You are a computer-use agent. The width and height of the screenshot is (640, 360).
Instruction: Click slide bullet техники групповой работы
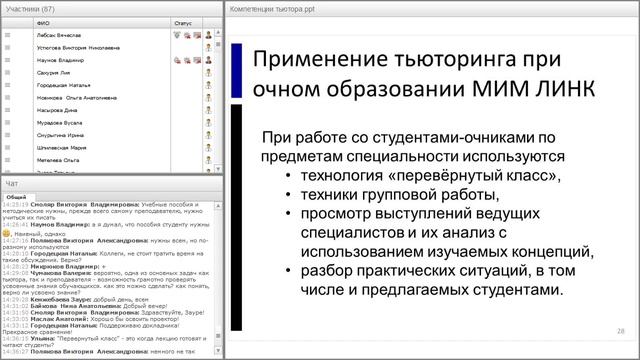tap(400, 195)
